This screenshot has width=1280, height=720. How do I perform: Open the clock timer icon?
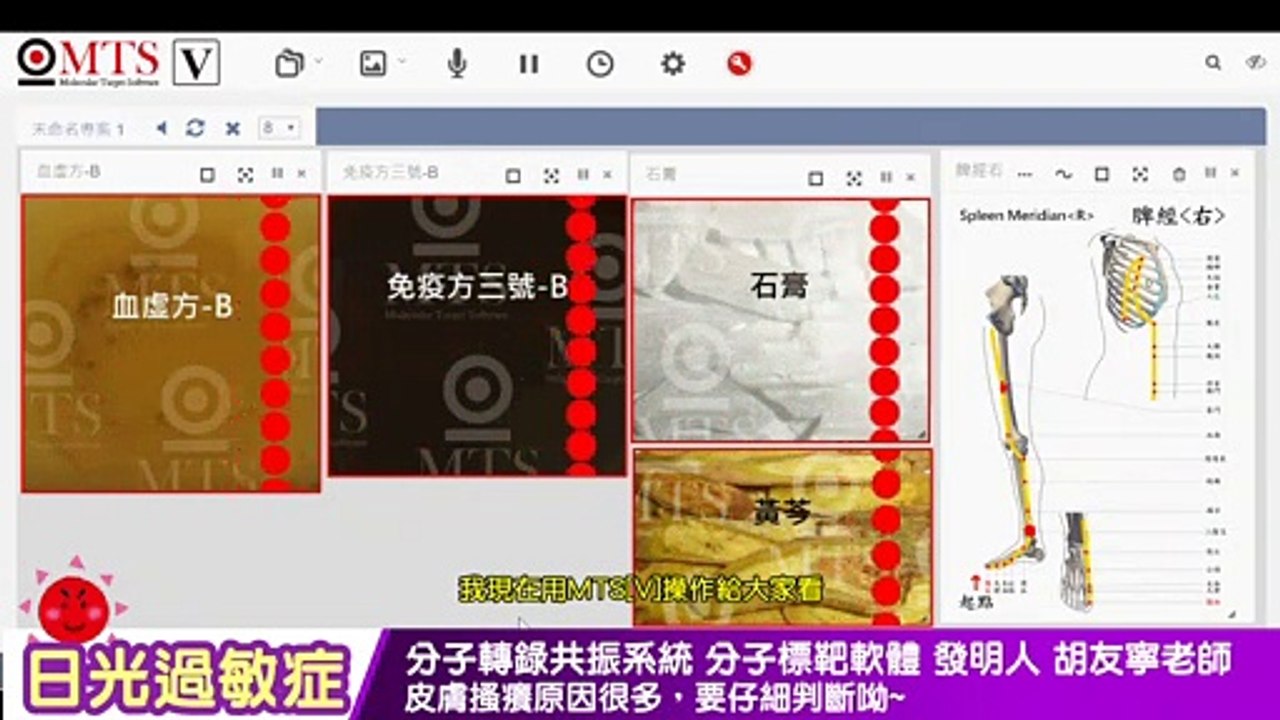(x=600, y=64)
